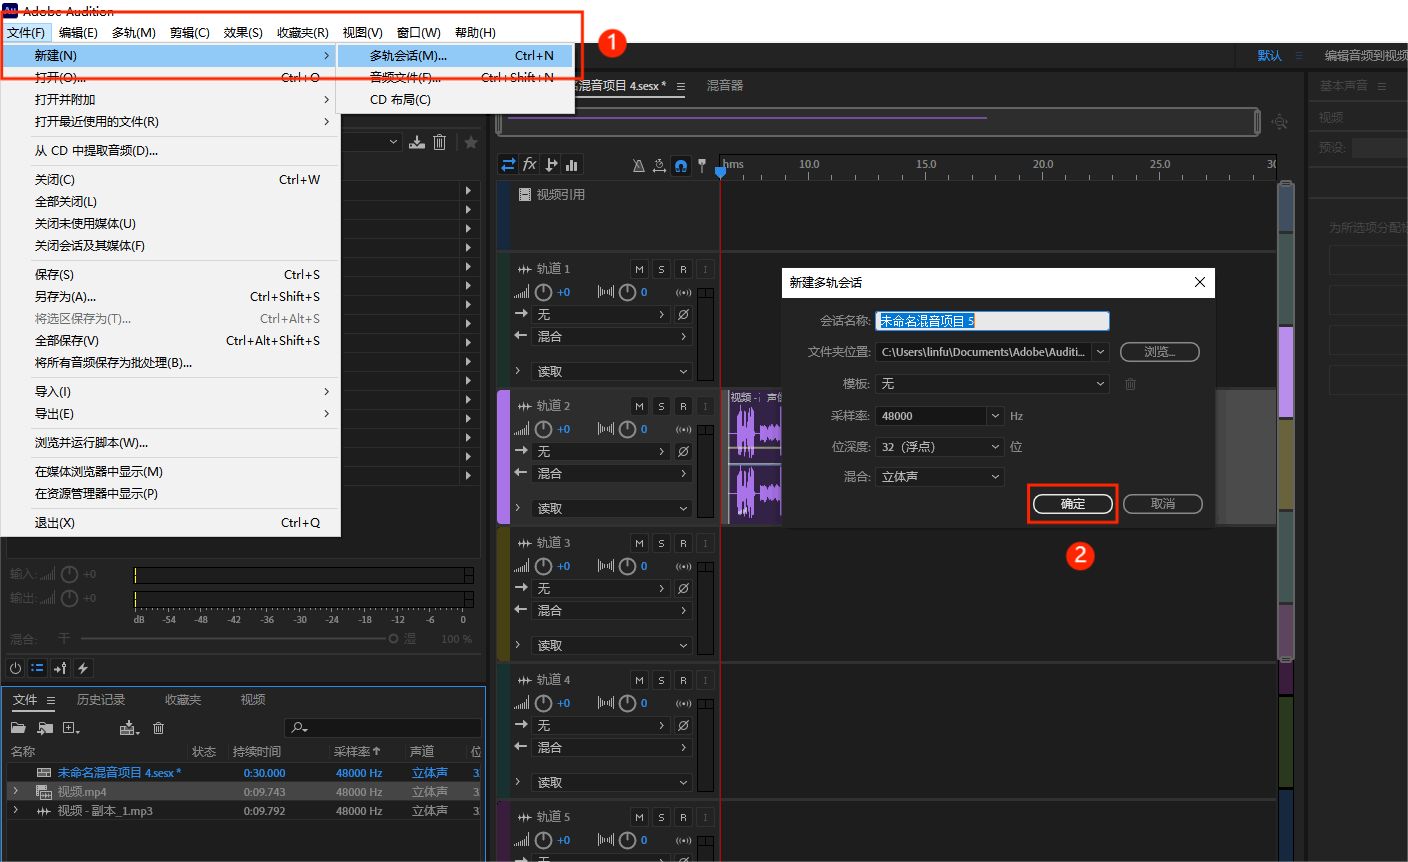Click the Files panel search field
The width and height of the screenshot is (1408, 862).
coord(383,728)
